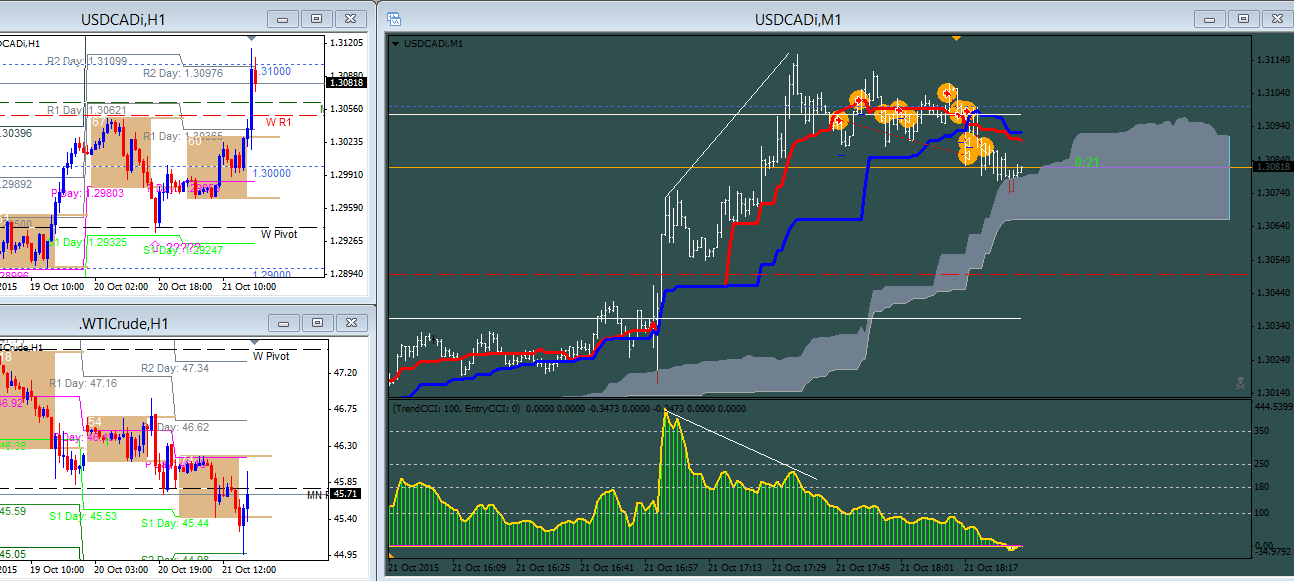Open the USDCADi,M1 one-click trading arrow
The height and width of the screenshot is (581, 1294).
[x=395, y=43]
